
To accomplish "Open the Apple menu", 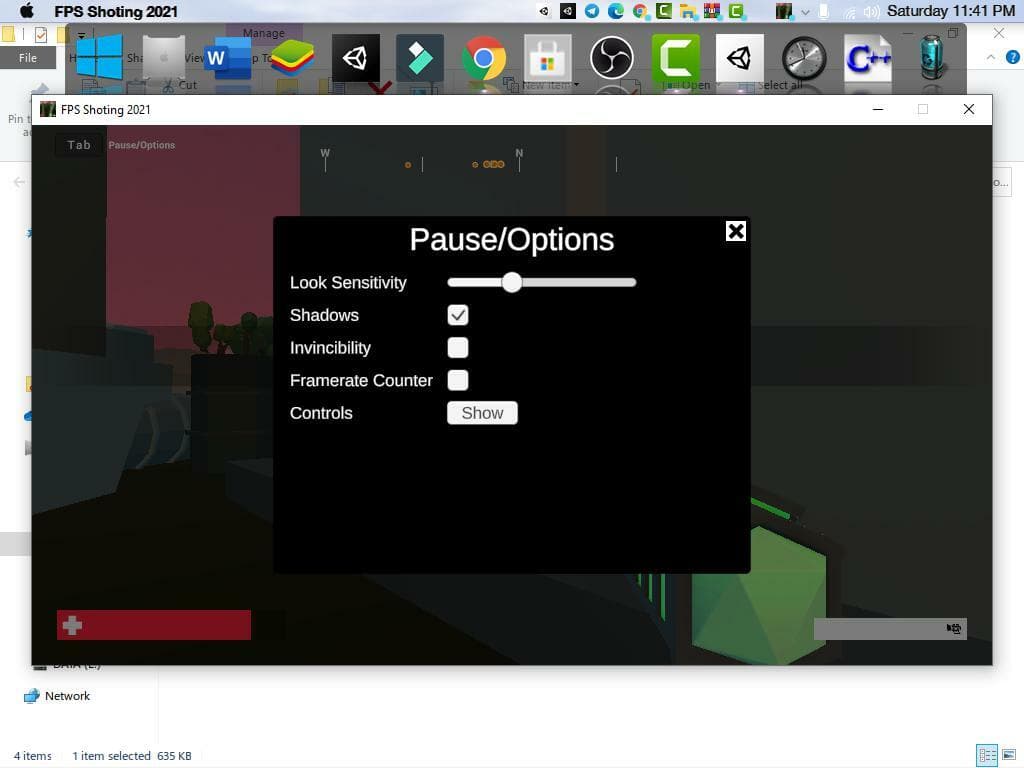I will pos(26,10).
